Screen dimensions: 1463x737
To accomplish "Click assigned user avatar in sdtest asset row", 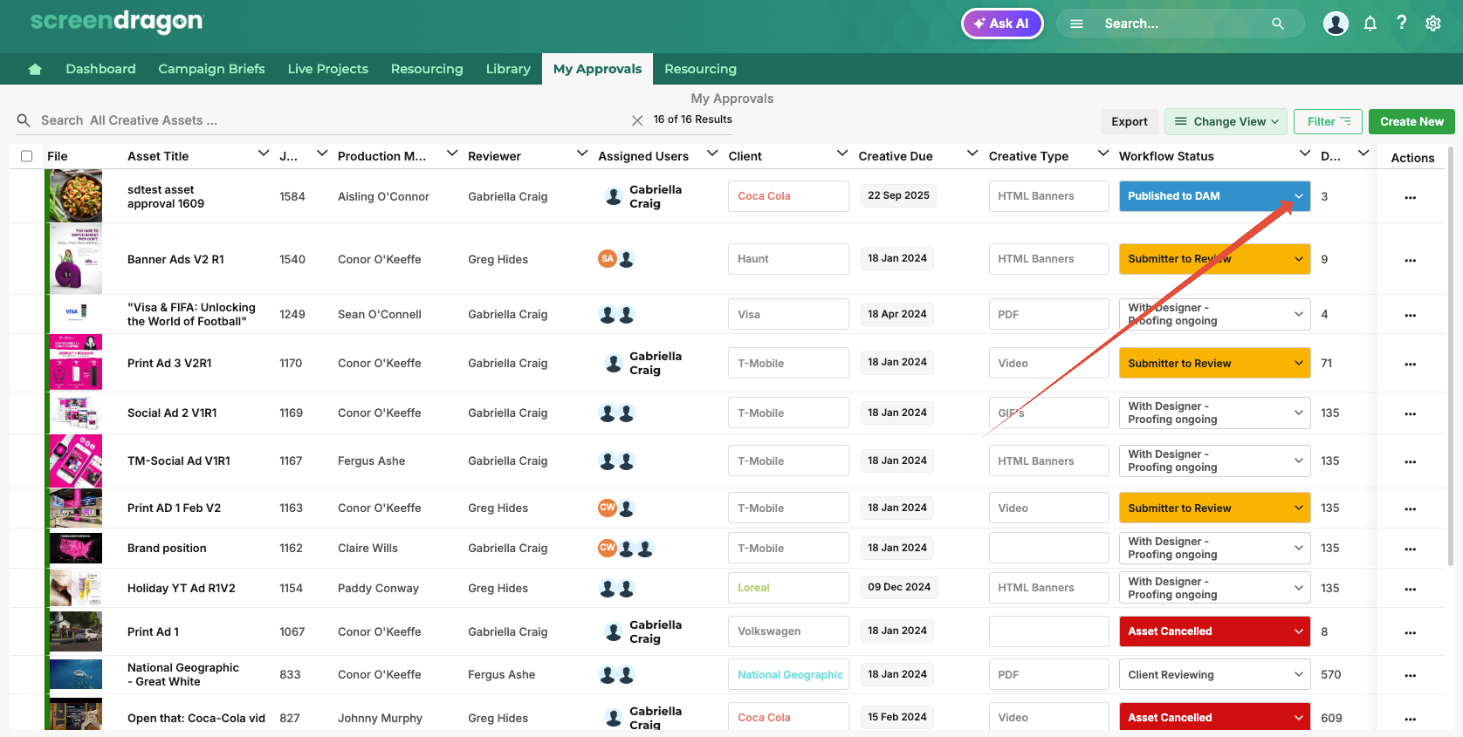I will 614,196.
